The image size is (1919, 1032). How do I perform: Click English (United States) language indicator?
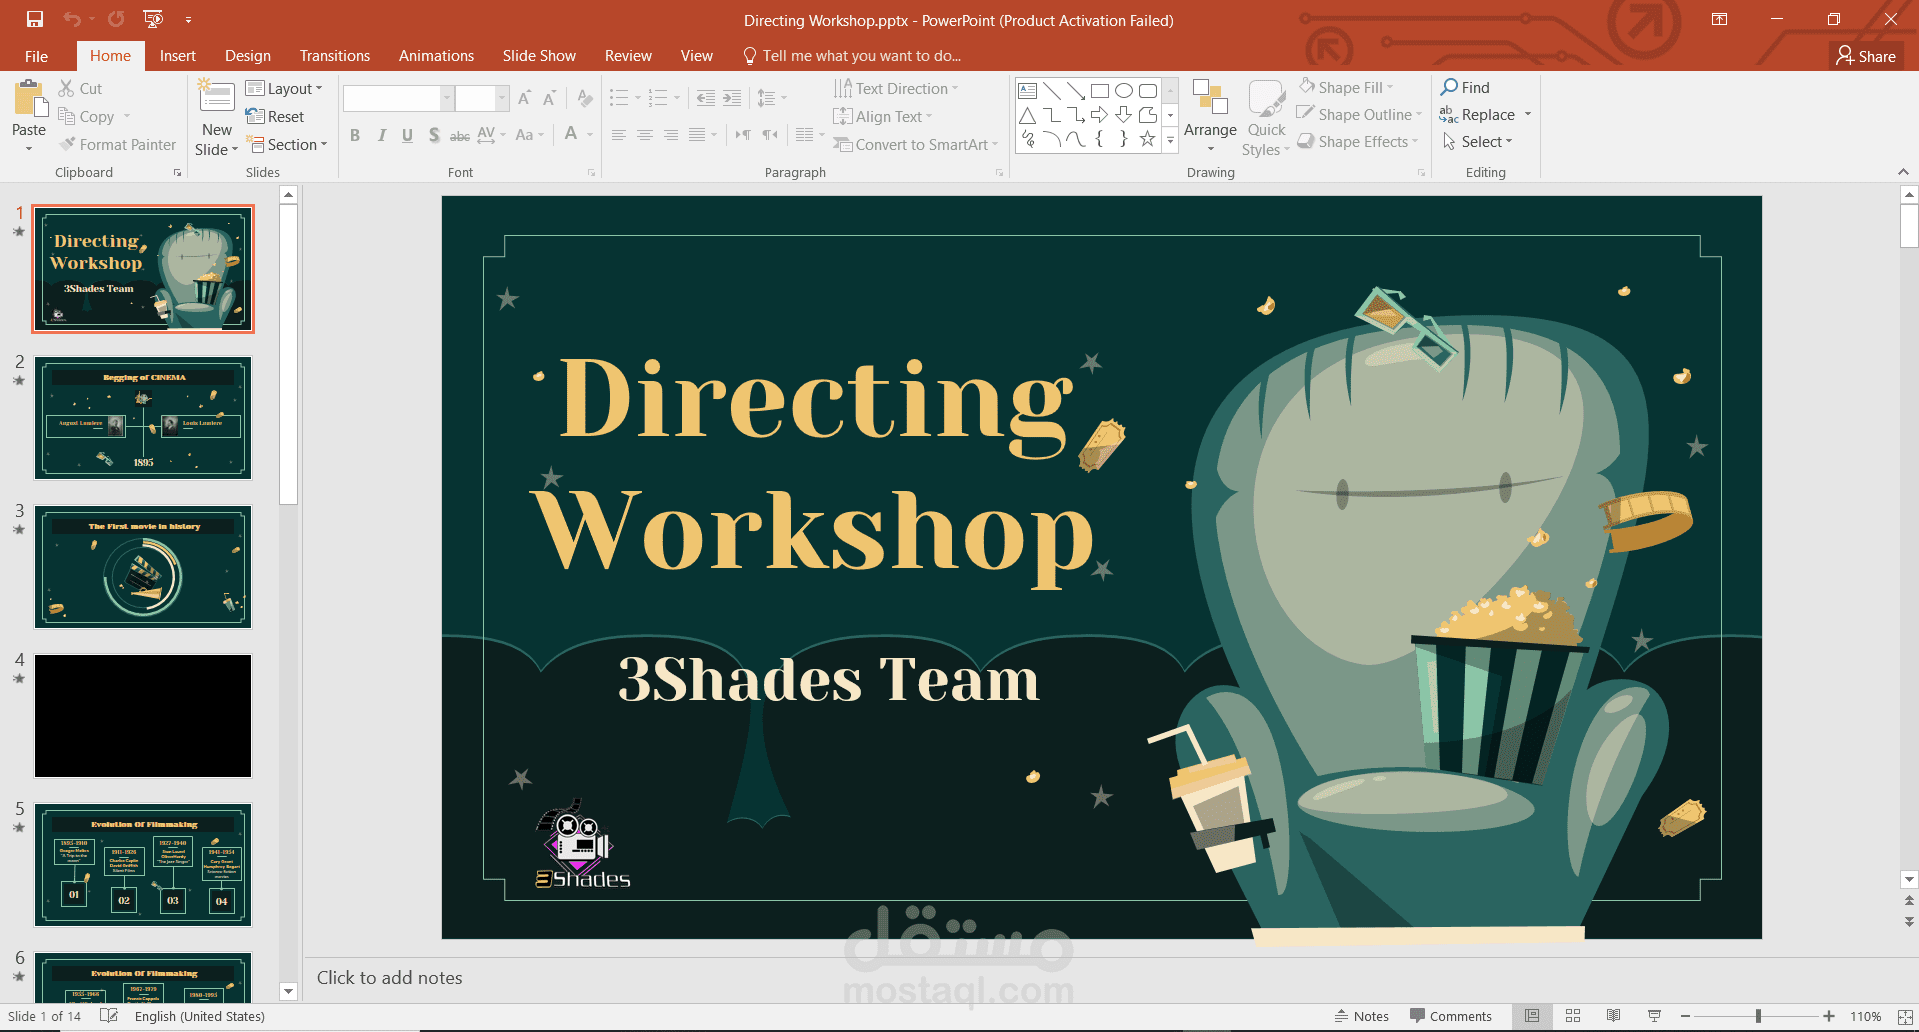(x=200, y=1016)
